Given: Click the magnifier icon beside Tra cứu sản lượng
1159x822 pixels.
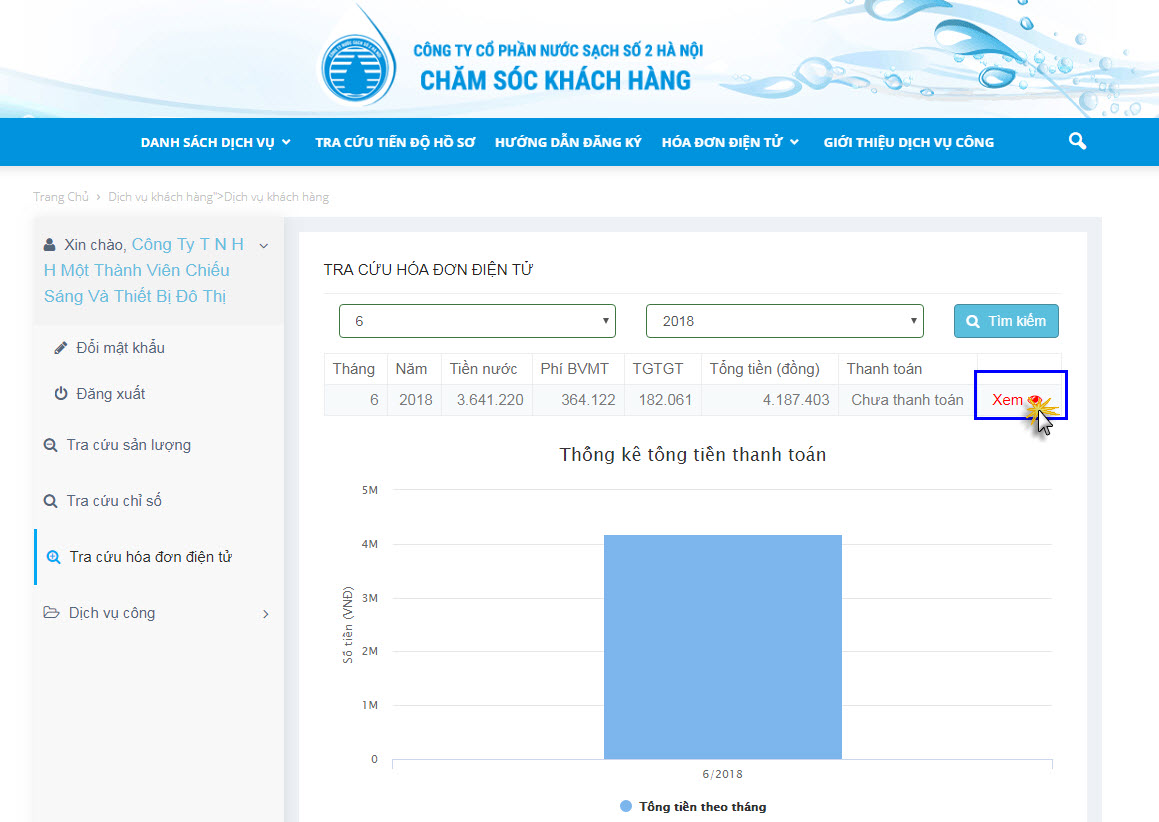Looking at the screenshot, I should coord(52,445).
